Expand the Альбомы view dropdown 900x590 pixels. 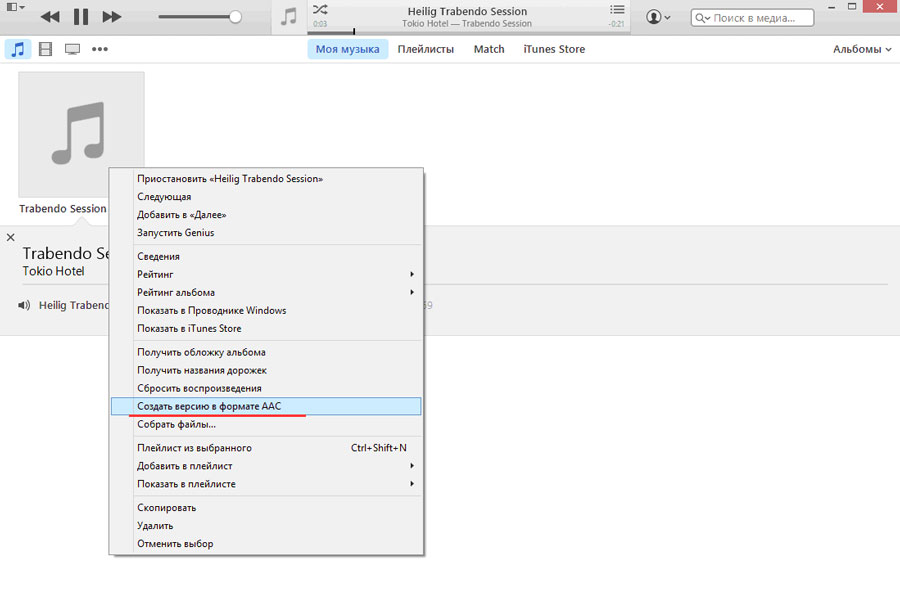pyautogui.click(x=862, y=49)
